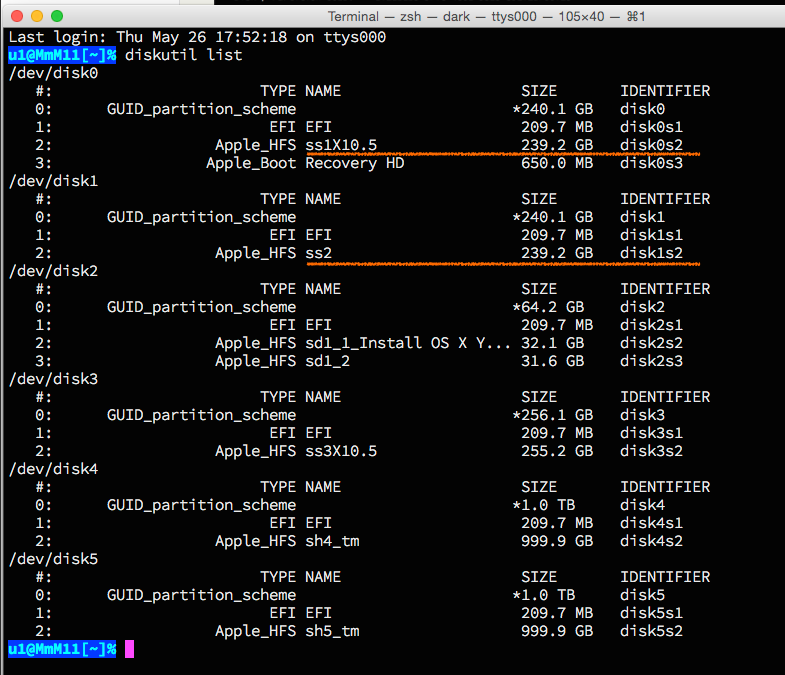Click the size value 650.0 MB
The height and width of the screenshot is (675, 785).
pyautogui.click(x=557, y=163)
